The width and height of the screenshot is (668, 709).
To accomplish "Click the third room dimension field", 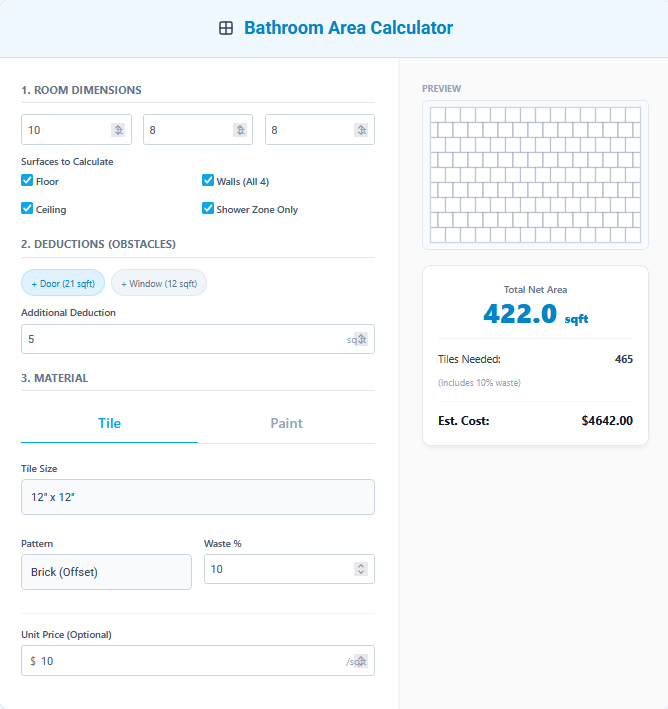I will pyautogui.click(x=320, y=130).
